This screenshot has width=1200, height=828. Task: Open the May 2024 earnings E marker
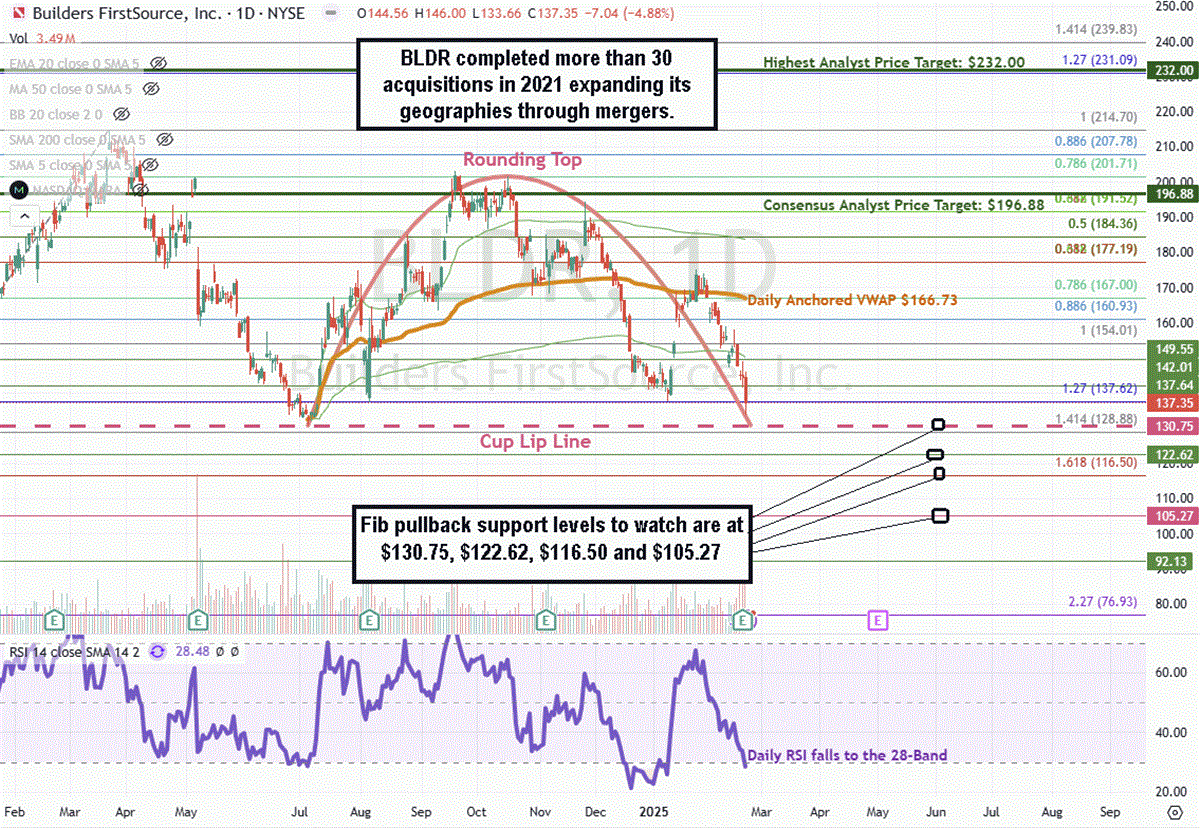(199, 621)
